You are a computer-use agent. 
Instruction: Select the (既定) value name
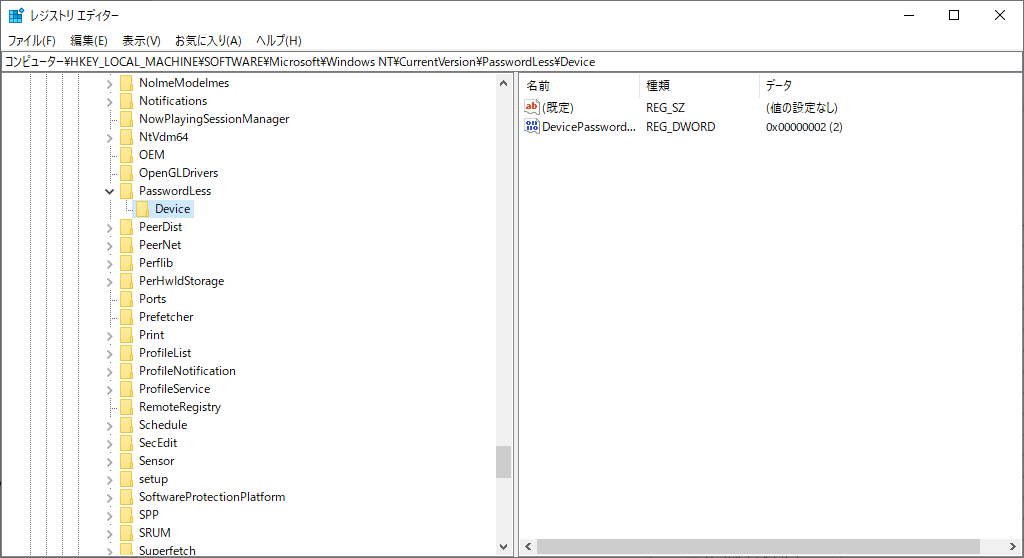[558, 108]
